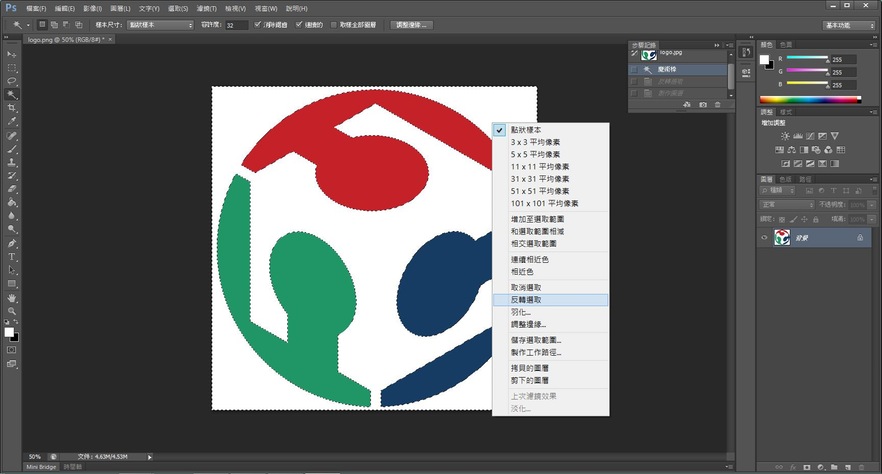This screenshot has width=882, height=474.
Task: Create new snapshot in History panel
Action: tap(703, 105)
